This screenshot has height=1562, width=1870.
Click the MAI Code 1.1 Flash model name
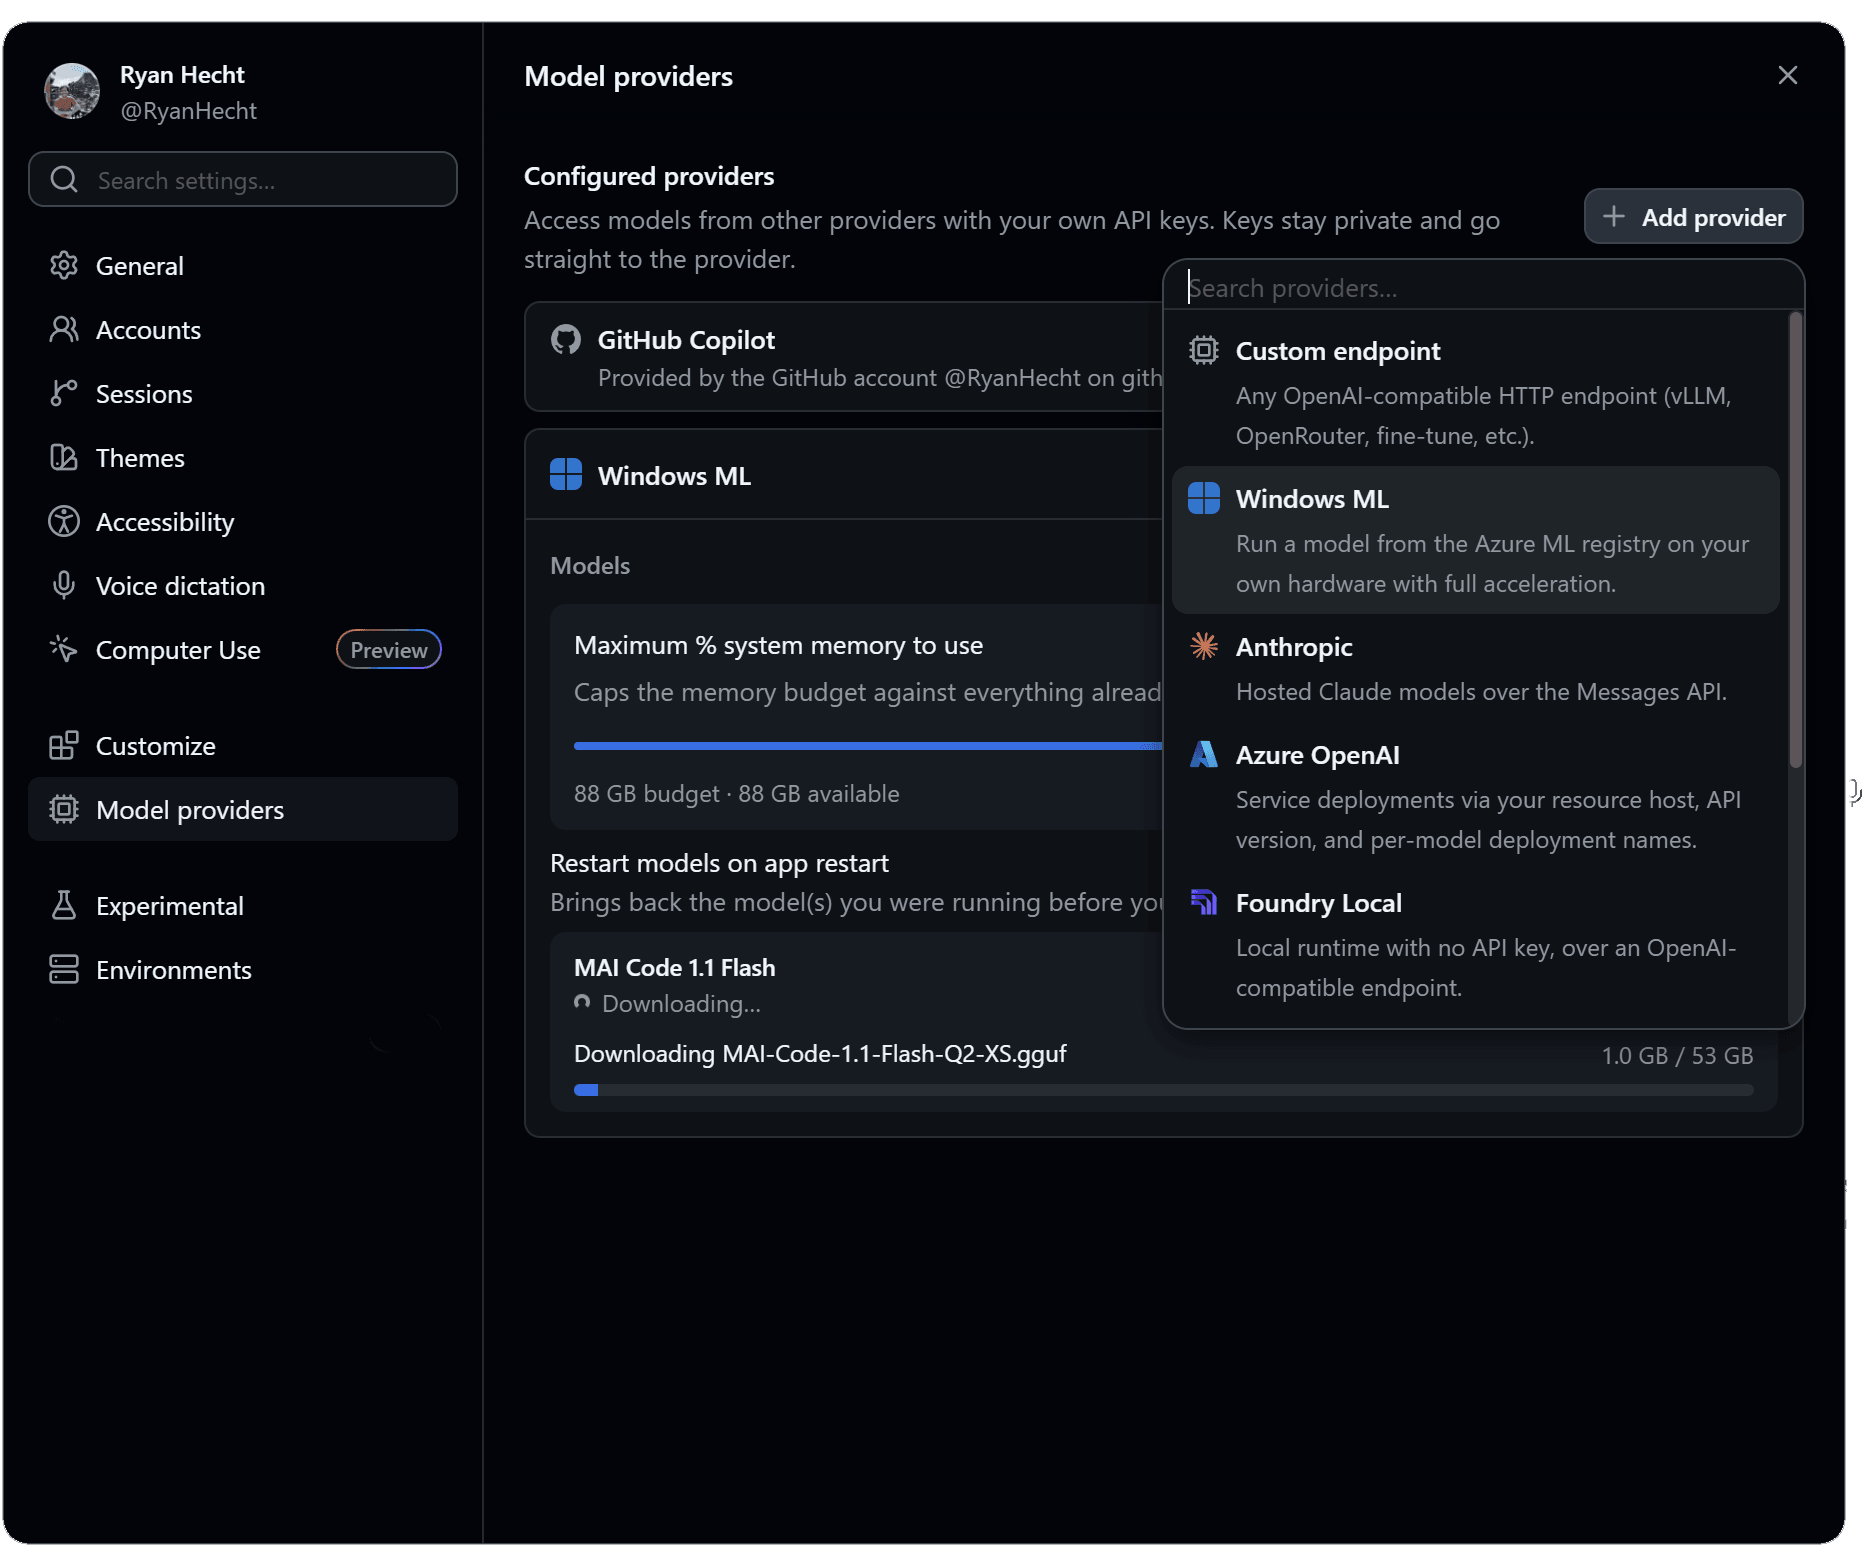click(675, 968)
